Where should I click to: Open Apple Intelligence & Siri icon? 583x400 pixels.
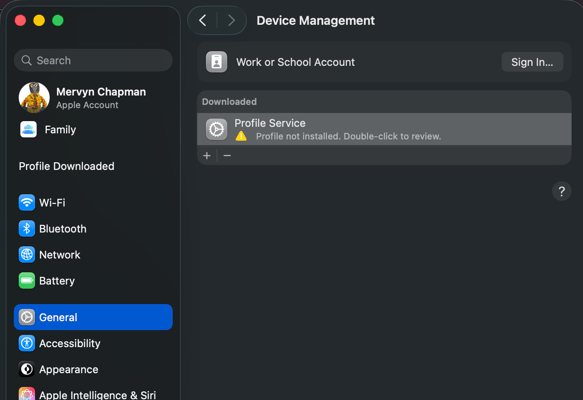pos(27,394)
